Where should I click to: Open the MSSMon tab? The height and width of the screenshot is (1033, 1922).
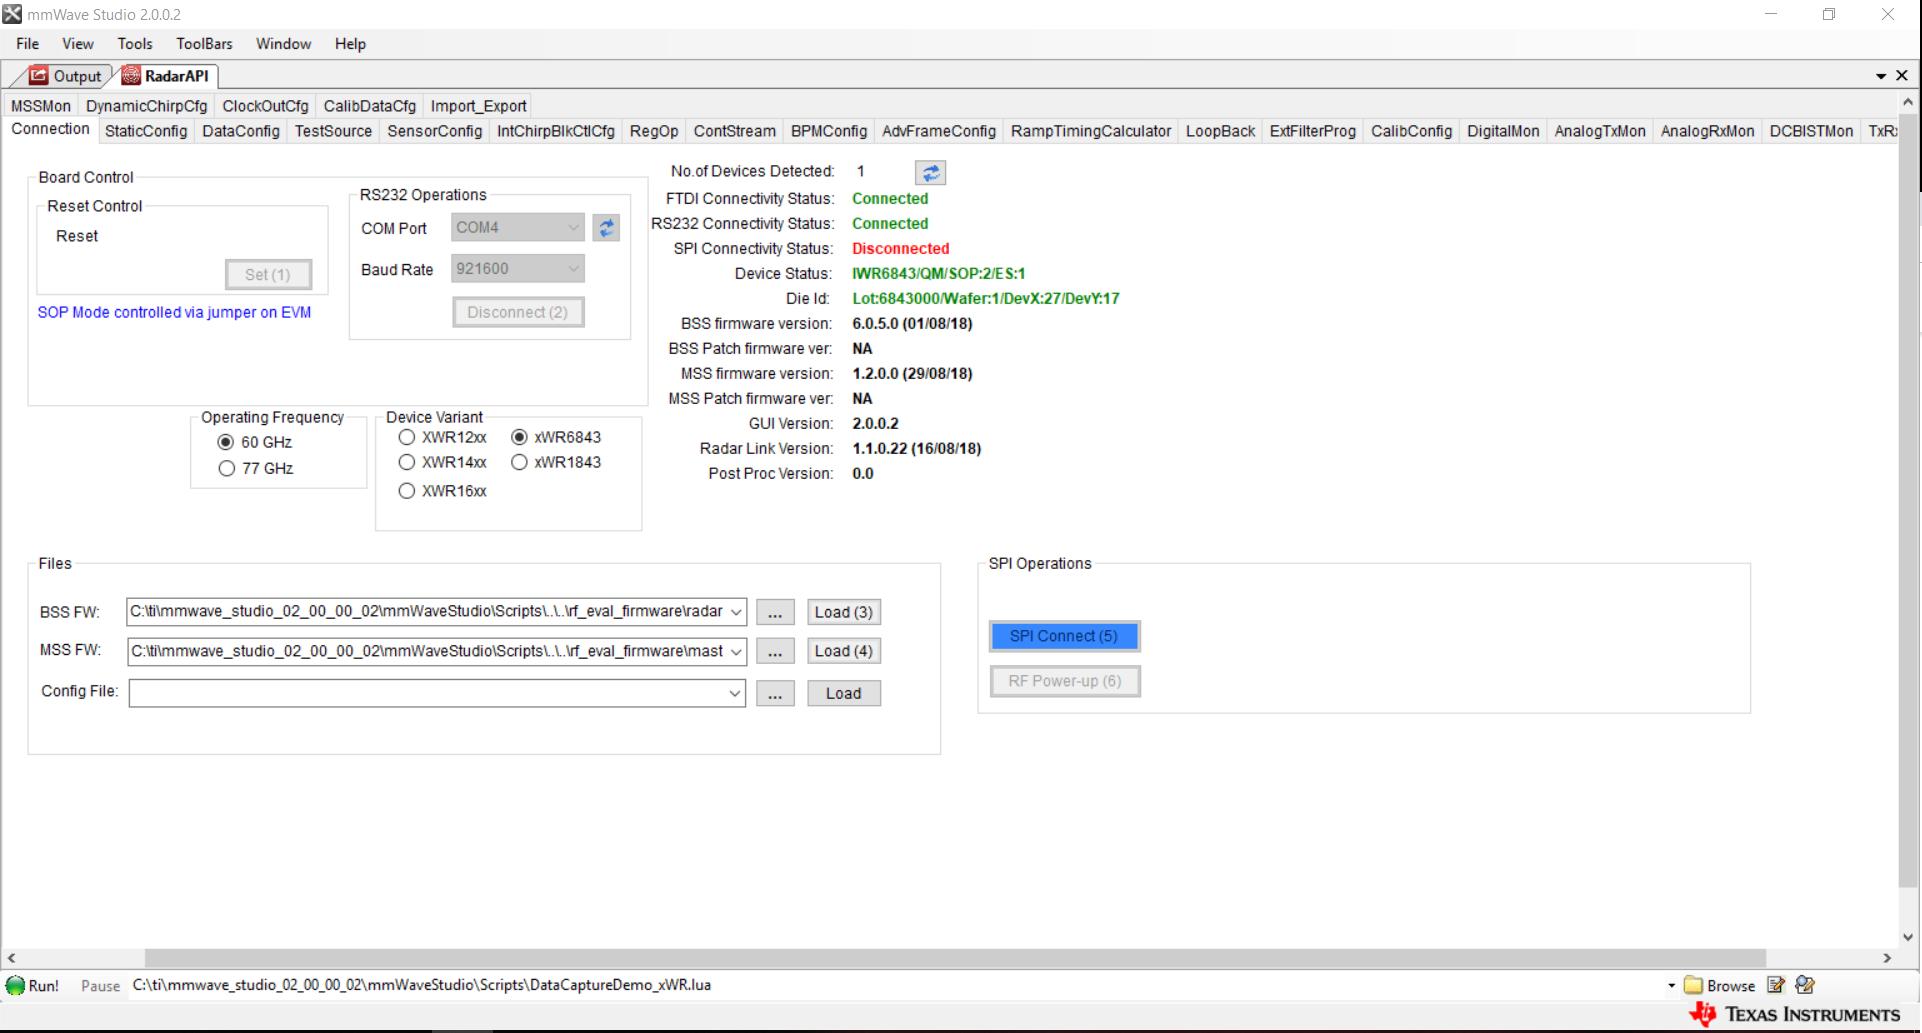pyautogui.click(x=41, y=106)
